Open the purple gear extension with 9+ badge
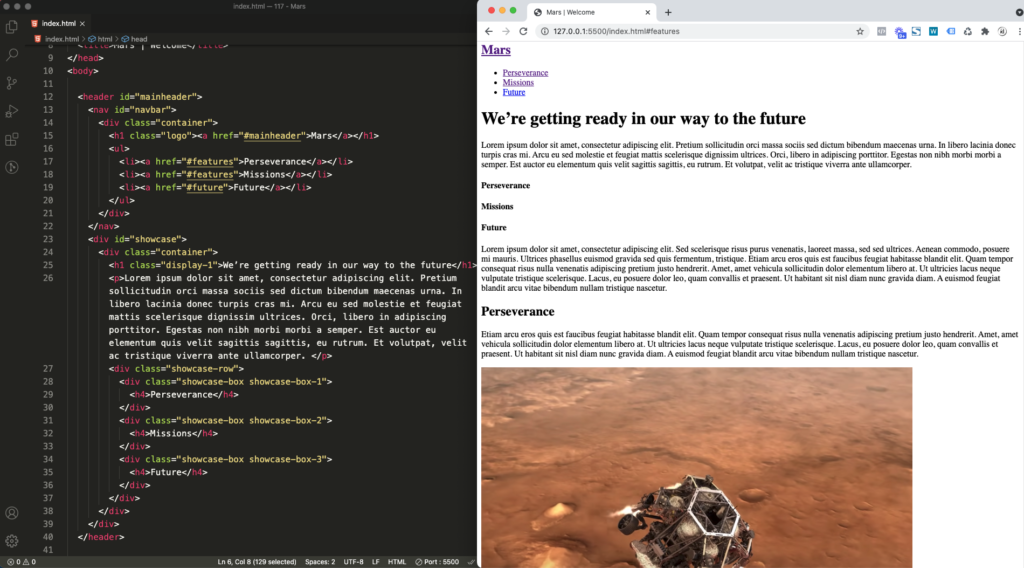The height and width of the screenshot is (568, 1024). [899, 32]
